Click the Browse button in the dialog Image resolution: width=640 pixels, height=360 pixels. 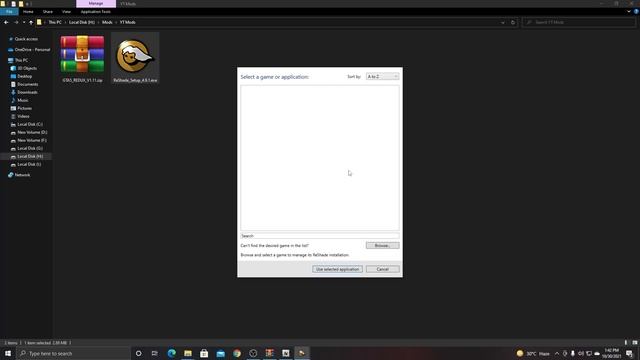382,245
